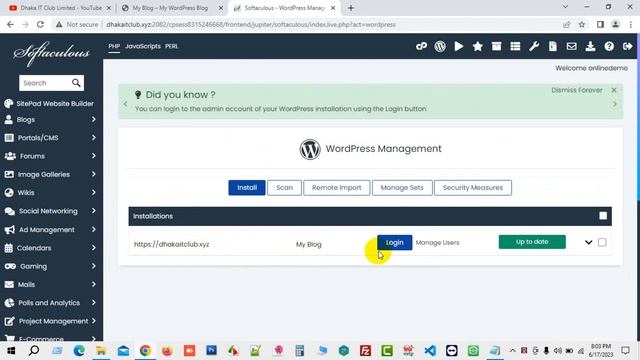Open email settings envelope icon

571,46
